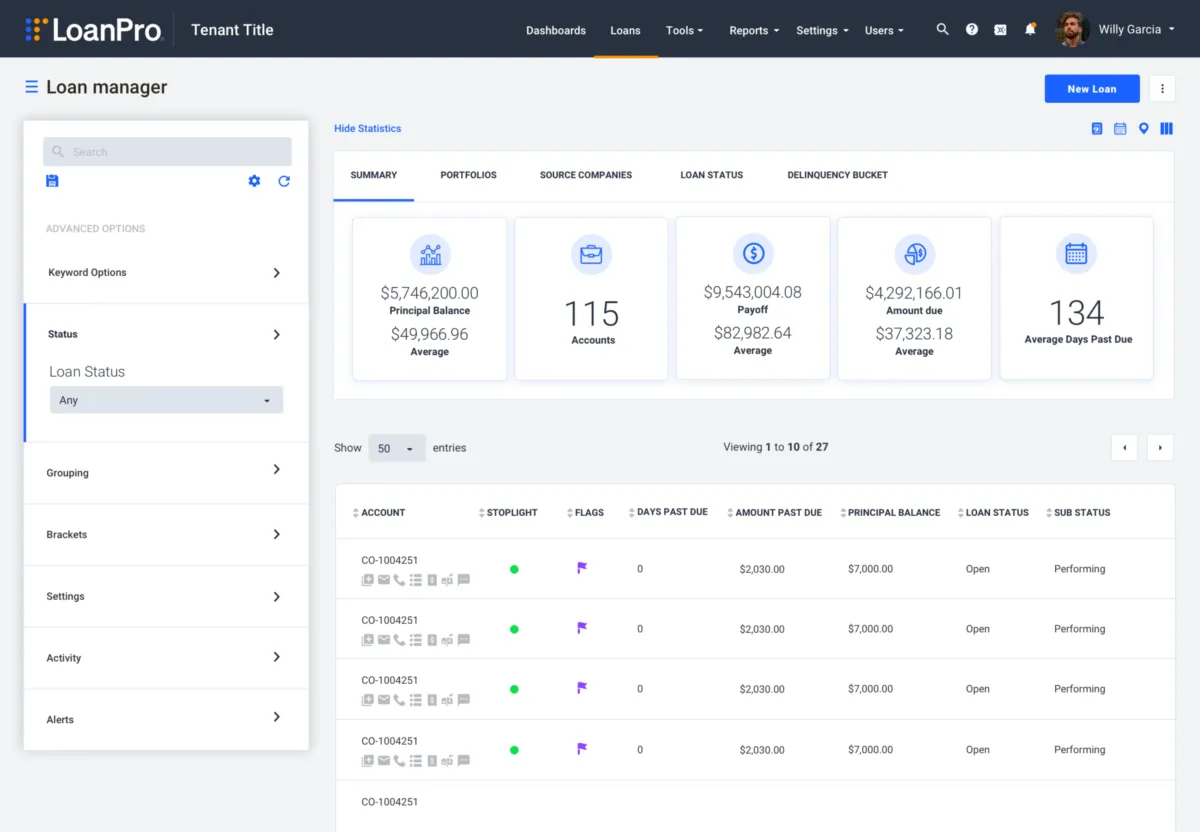
Task: Toggle the sidebar with the hamburger menu icon
Action: click(x=32, y=87)
